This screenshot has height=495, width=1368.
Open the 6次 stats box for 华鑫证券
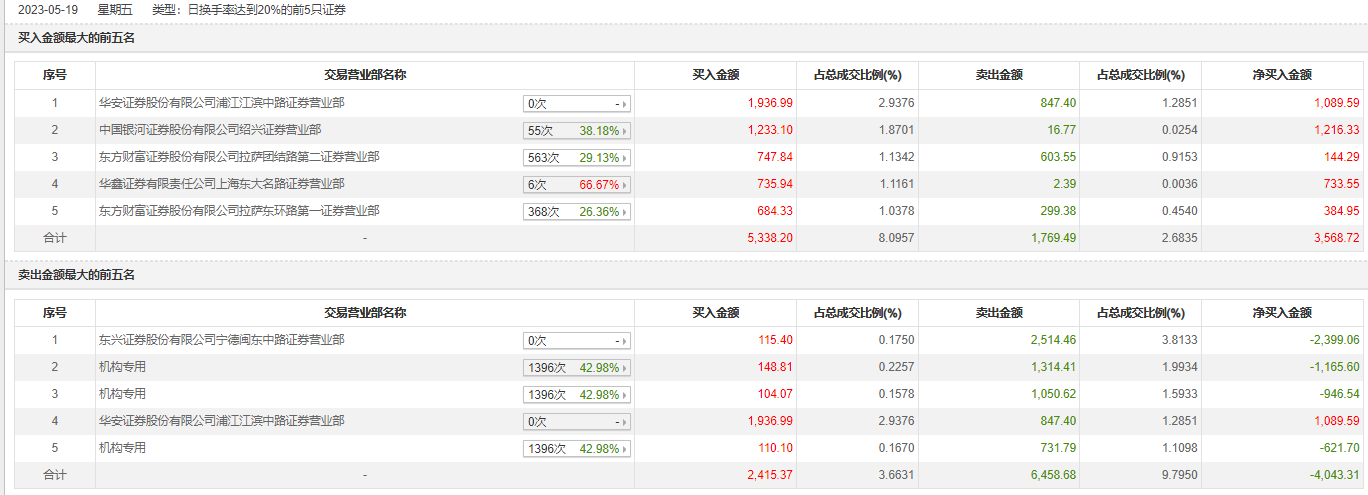(577, 185)
